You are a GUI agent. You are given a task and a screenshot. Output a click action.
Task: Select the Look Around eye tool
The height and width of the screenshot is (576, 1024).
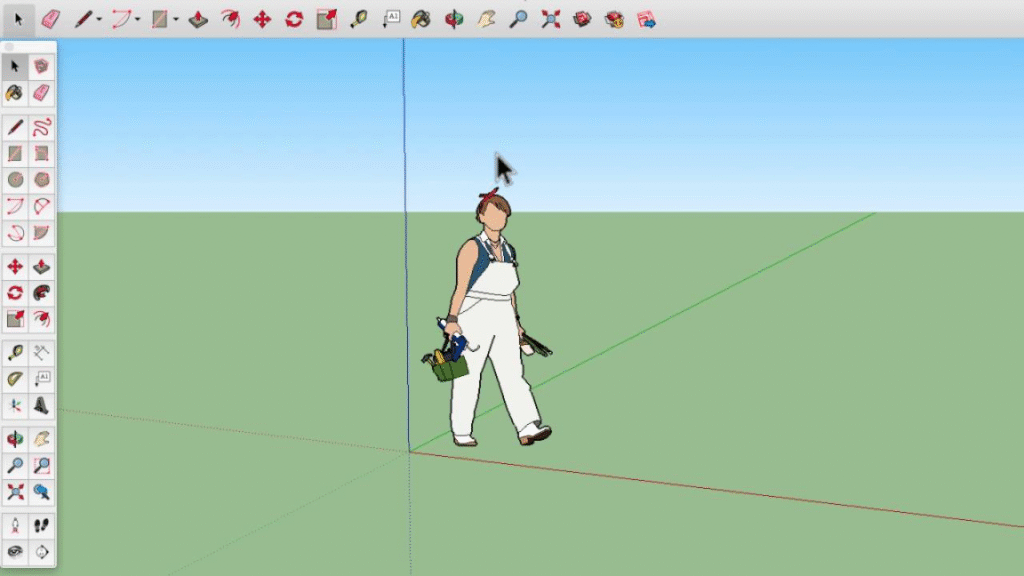pyautogui.click(x=15, y=551)
